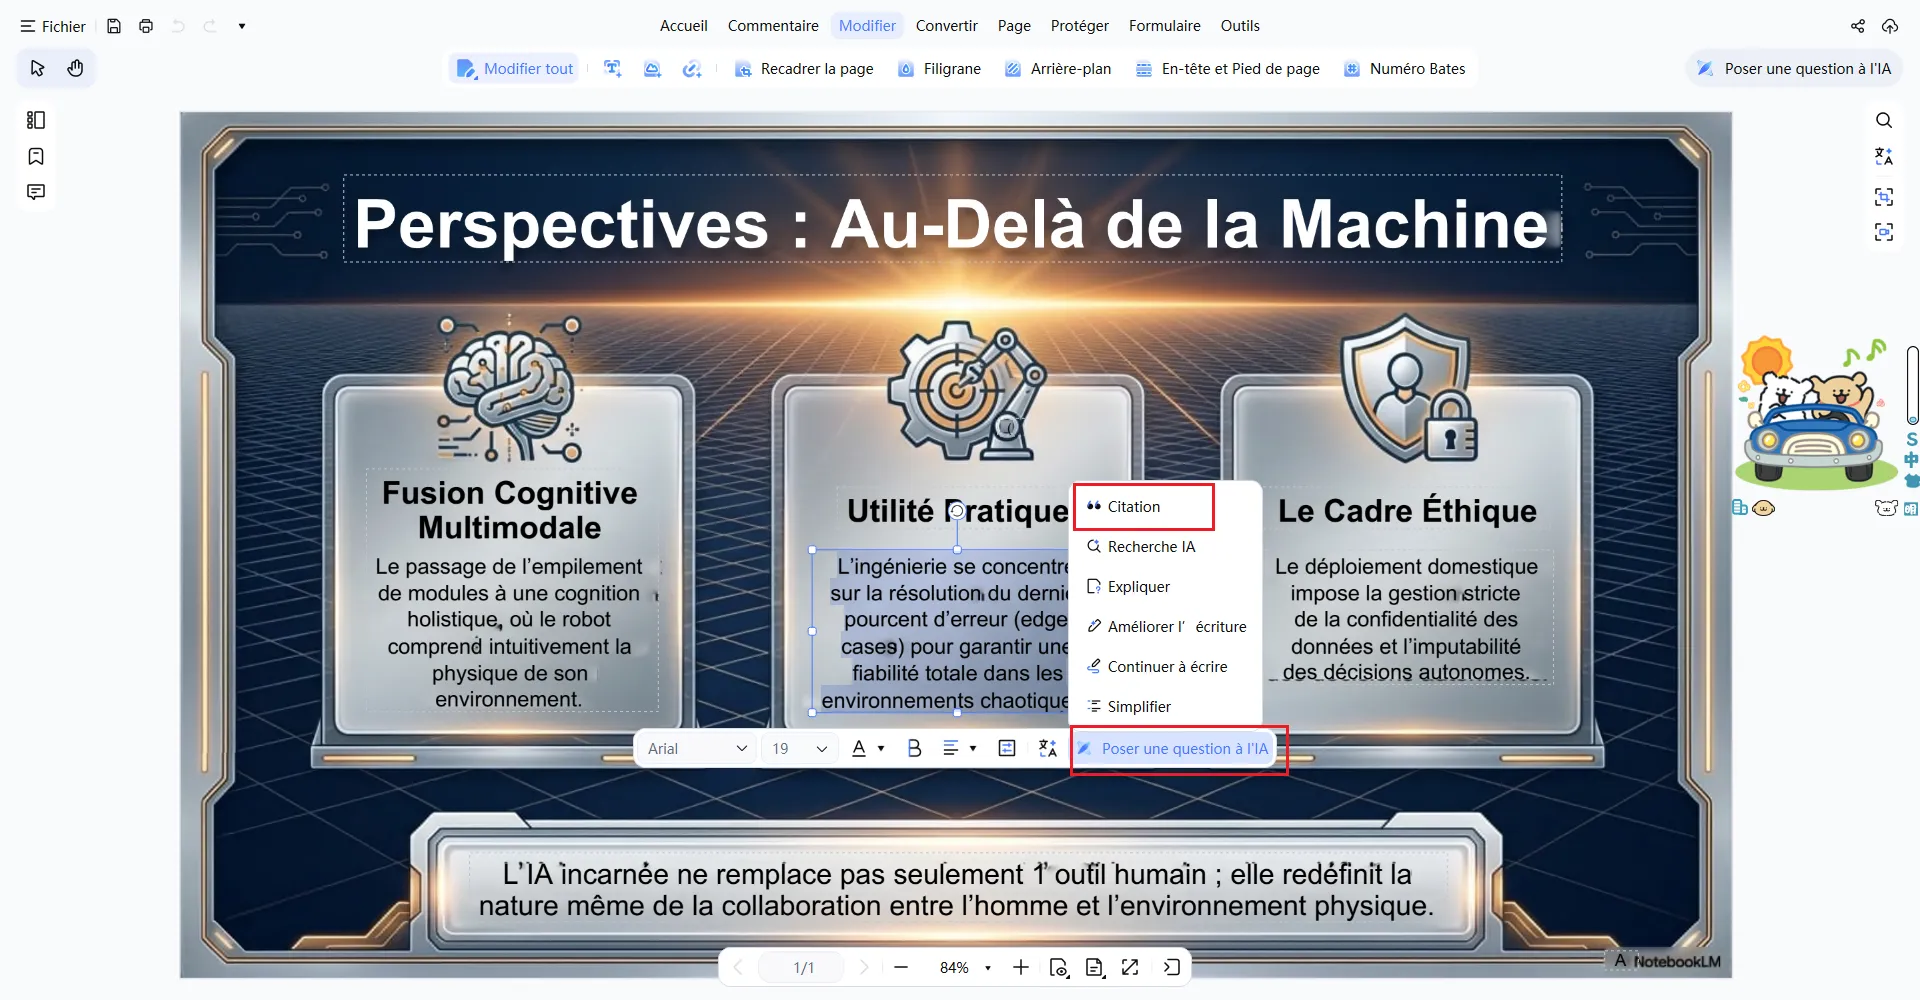Click the add text icon
The image size is (1920, 1000).
pyautogui.click(x=613, y=69)
